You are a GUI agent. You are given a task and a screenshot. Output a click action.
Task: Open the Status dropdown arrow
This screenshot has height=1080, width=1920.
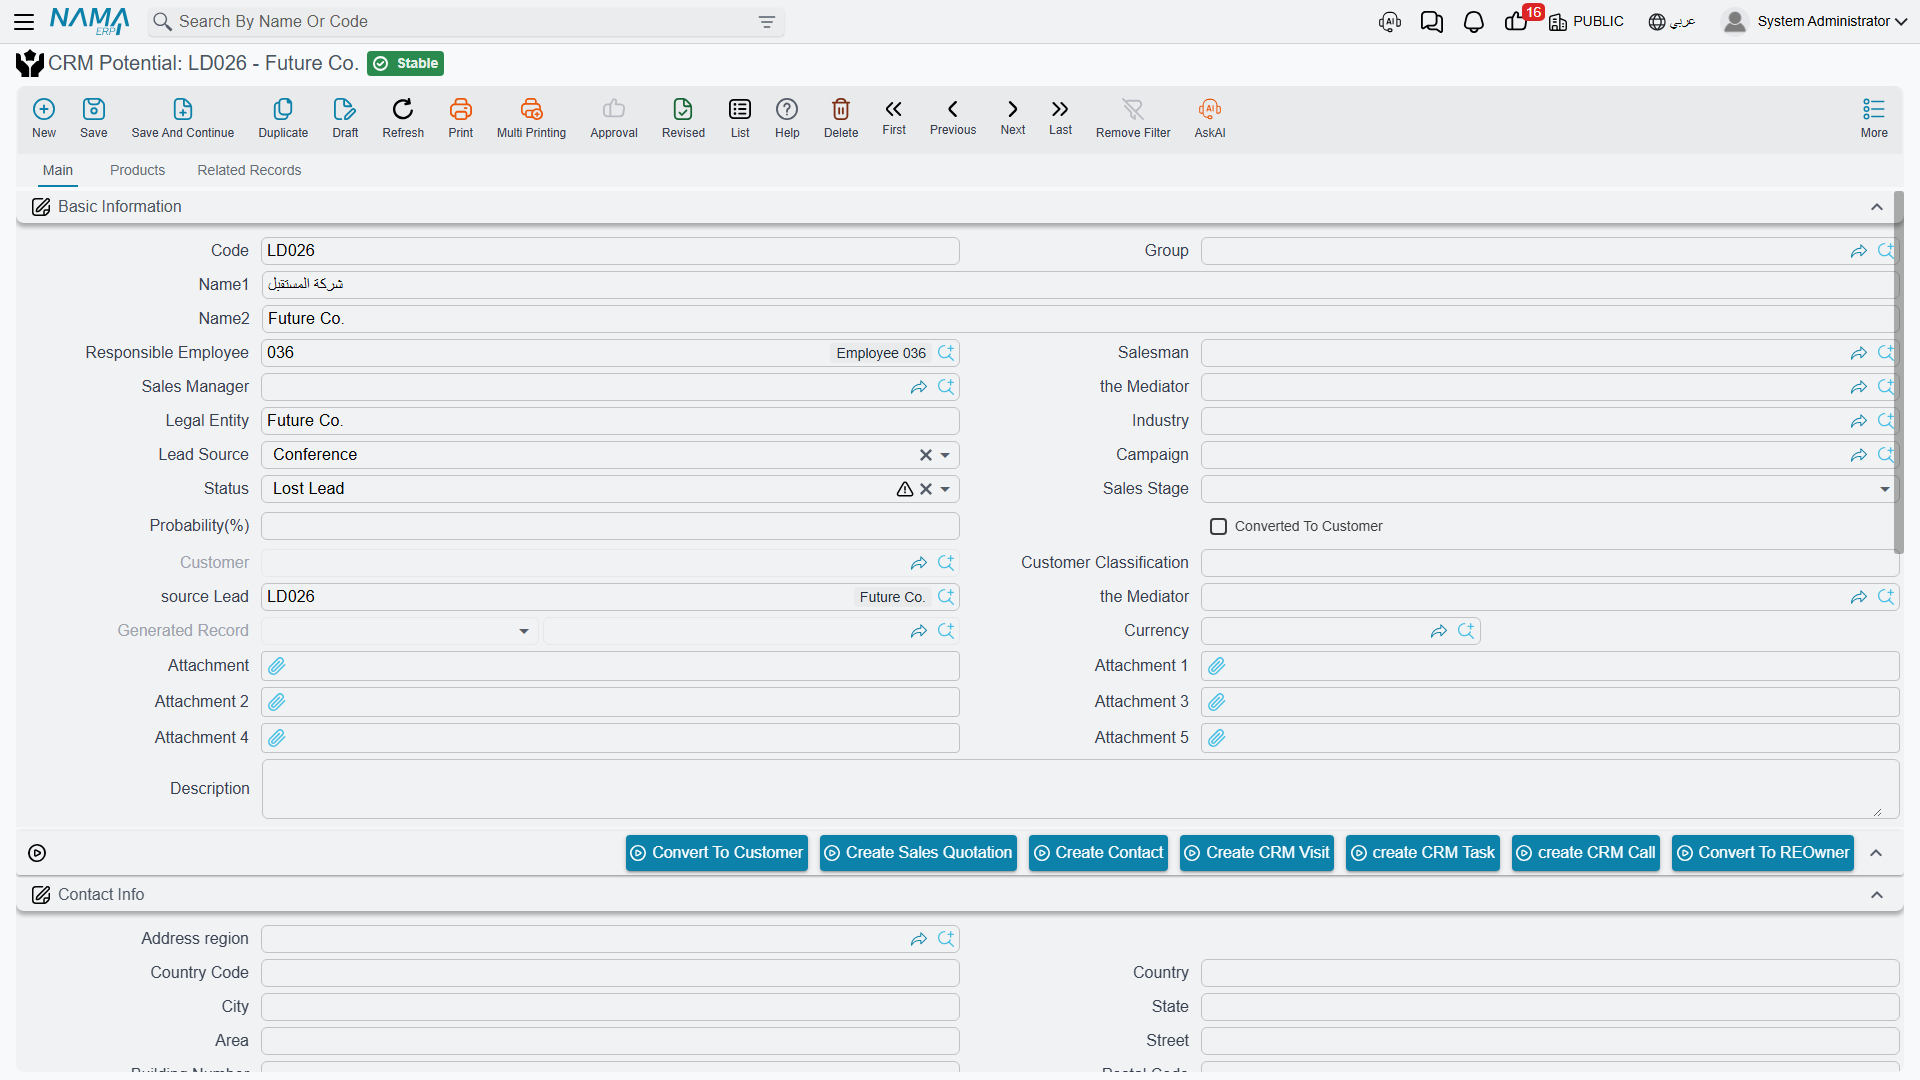click(x=945, y=489)
